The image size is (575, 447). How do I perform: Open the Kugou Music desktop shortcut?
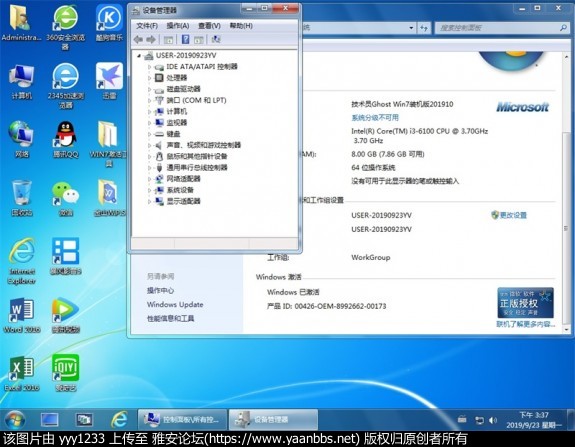[109, 22]
